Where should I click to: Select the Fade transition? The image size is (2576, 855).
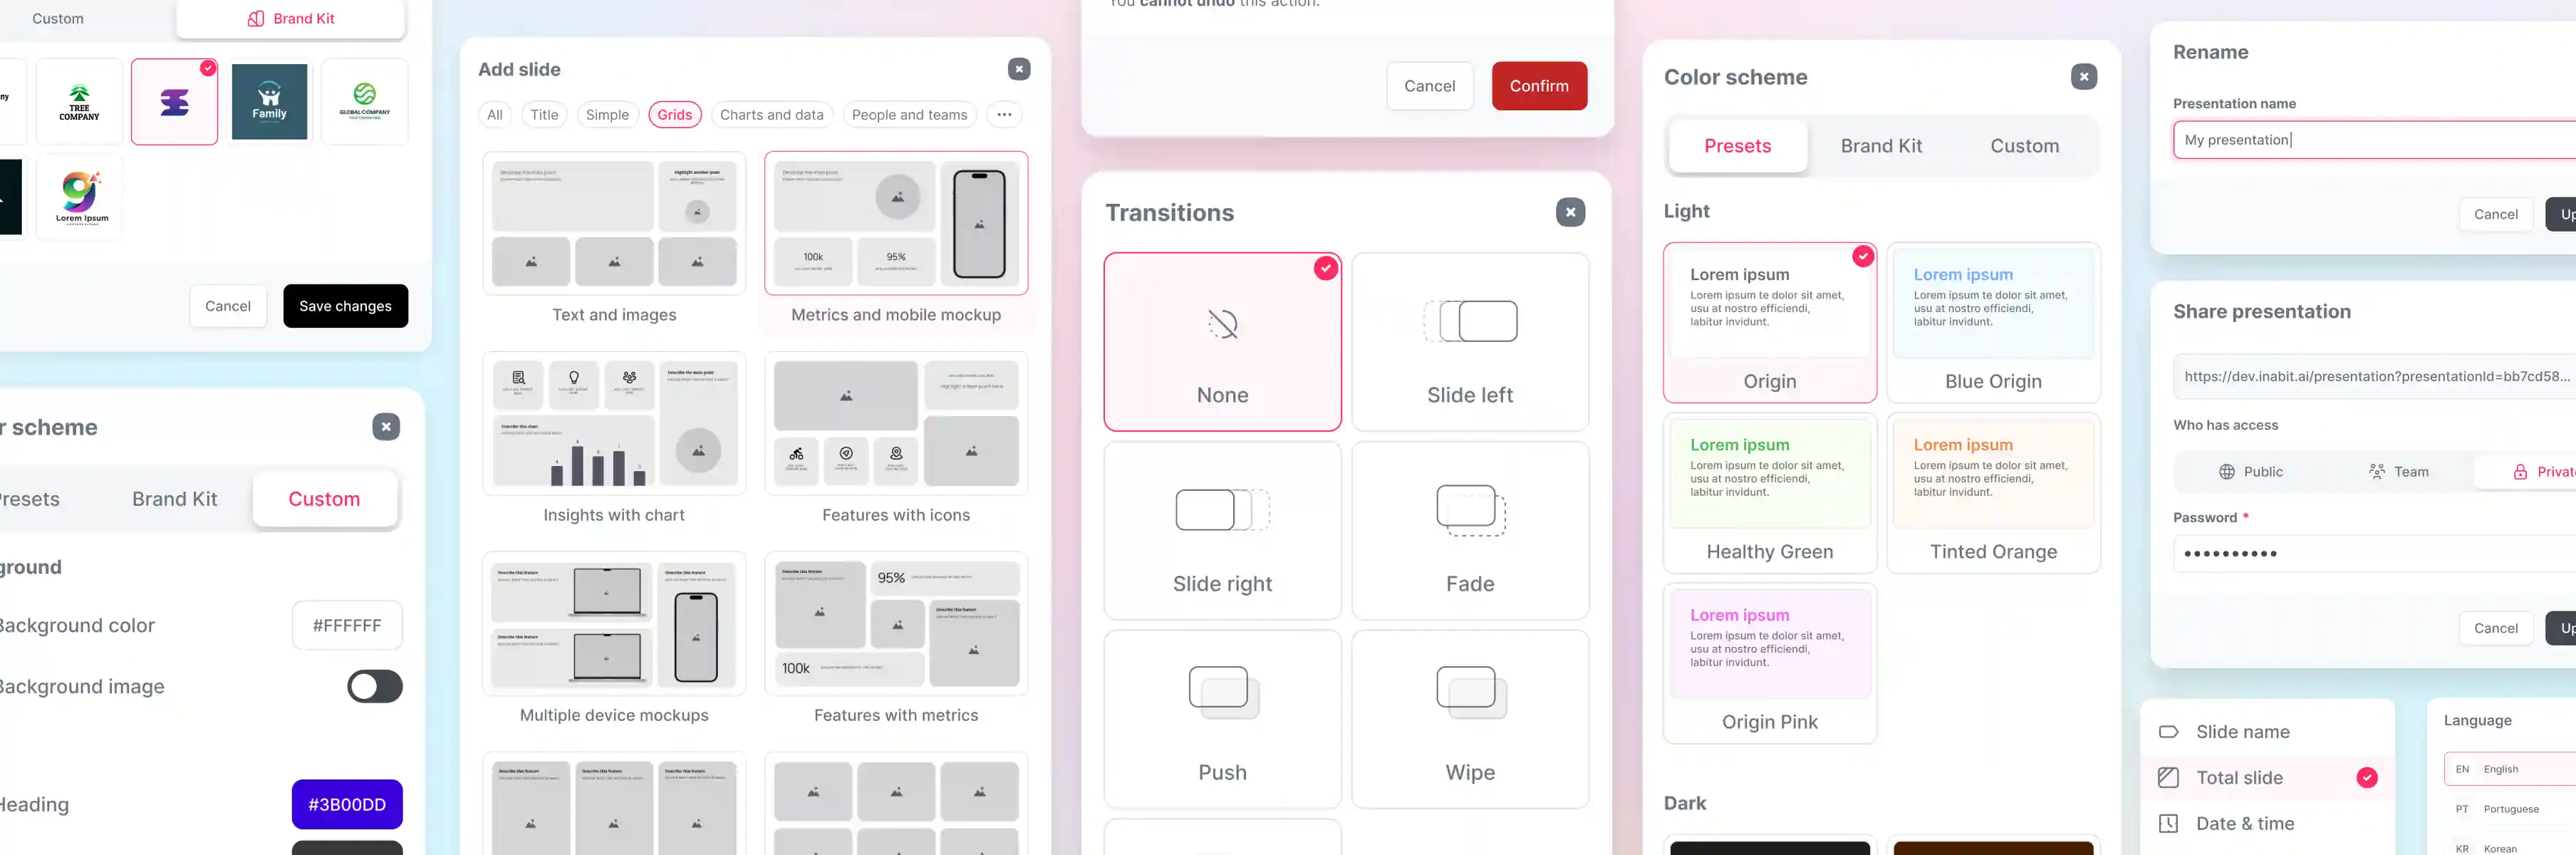point(1469,530)
